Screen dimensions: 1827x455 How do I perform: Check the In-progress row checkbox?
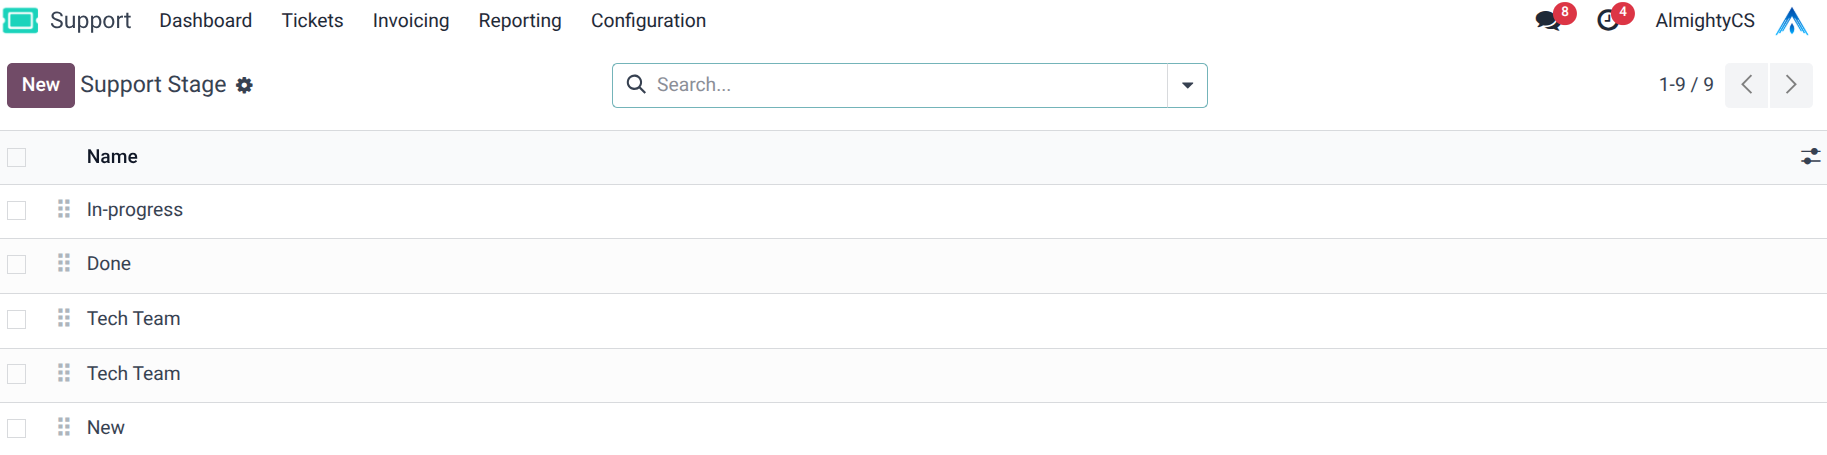pos(17,210)
